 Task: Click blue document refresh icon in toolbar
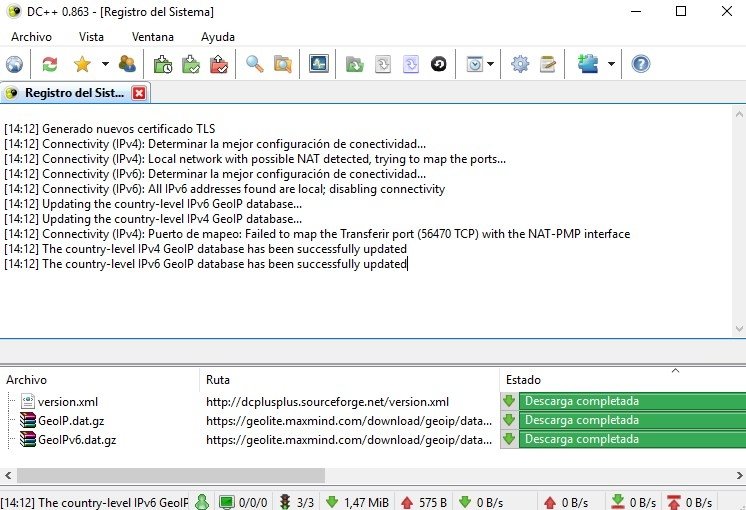click(x=411, y=64)
